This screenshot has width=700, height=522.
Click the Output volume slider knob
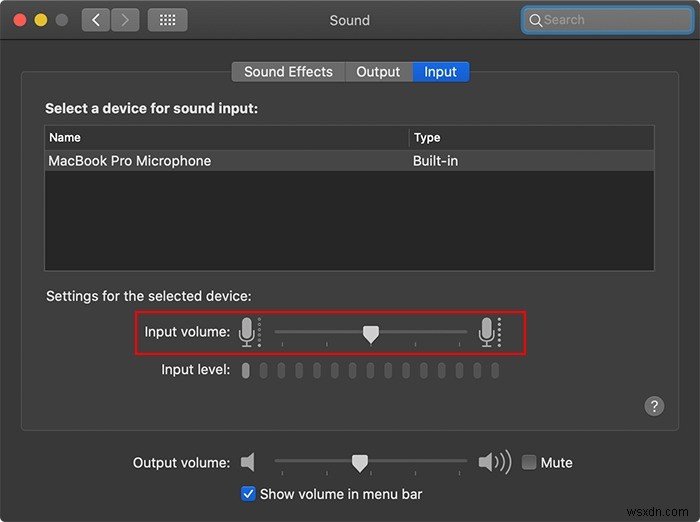(x=360, y=462)
